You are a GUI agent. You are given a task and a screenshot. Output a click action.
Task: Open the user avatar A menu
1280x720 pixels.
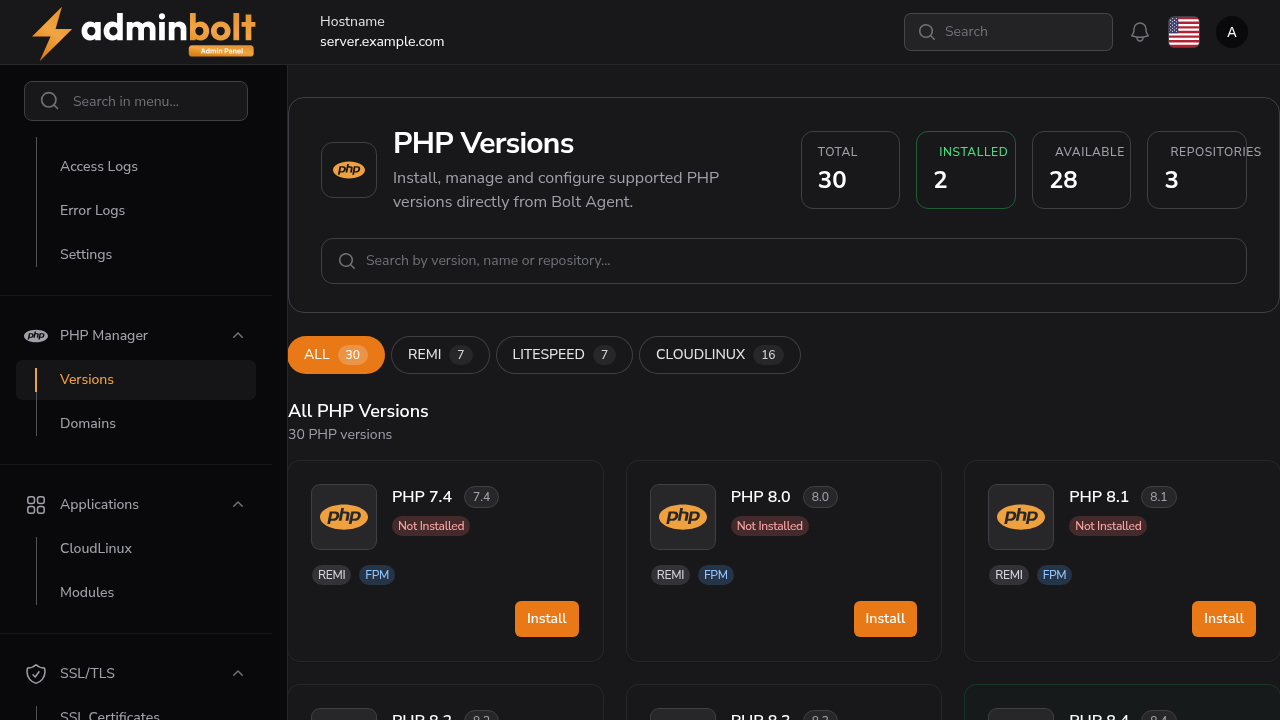tap(1232, 32)
